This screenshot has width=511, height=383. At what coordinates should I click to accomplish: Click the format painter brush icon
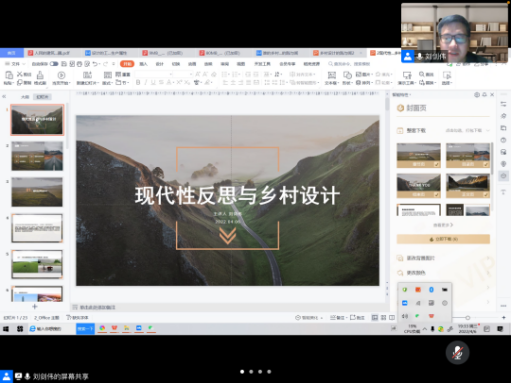click(40, 75)
